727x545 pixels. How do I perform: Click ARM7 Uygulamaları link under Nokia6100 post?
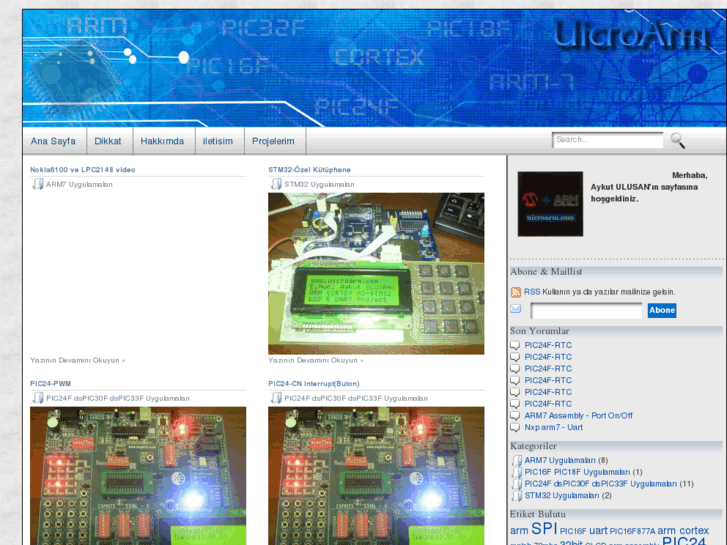tap(79, 185)
